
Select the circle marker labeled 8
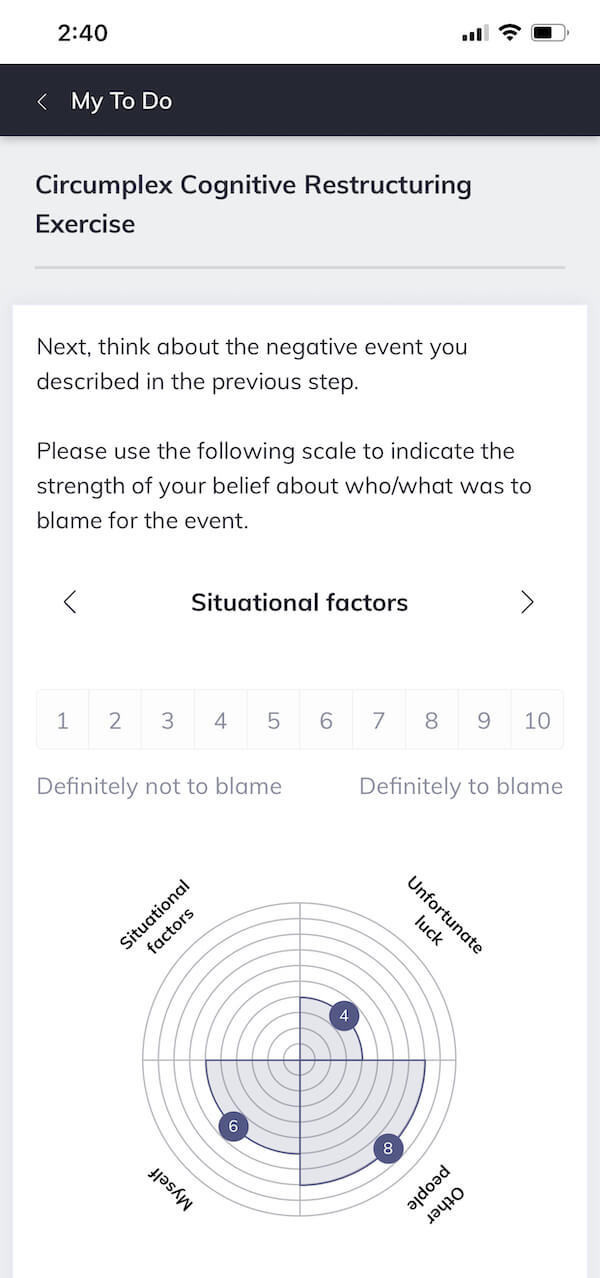tap(387, 1149)
